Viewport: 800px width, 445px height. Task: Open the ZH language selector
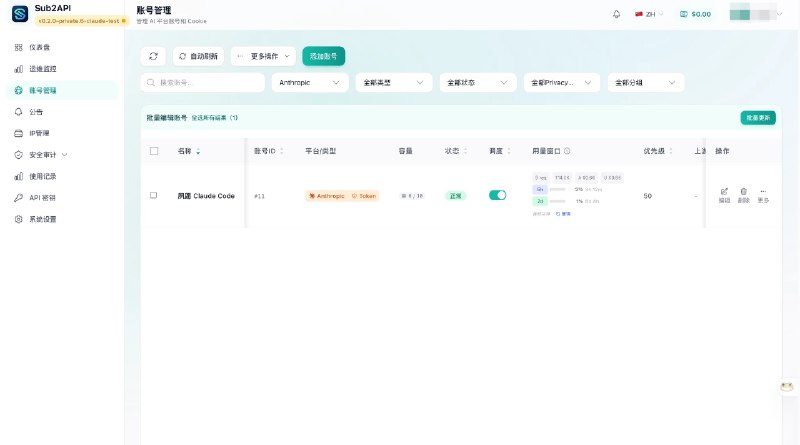[649, 14]
